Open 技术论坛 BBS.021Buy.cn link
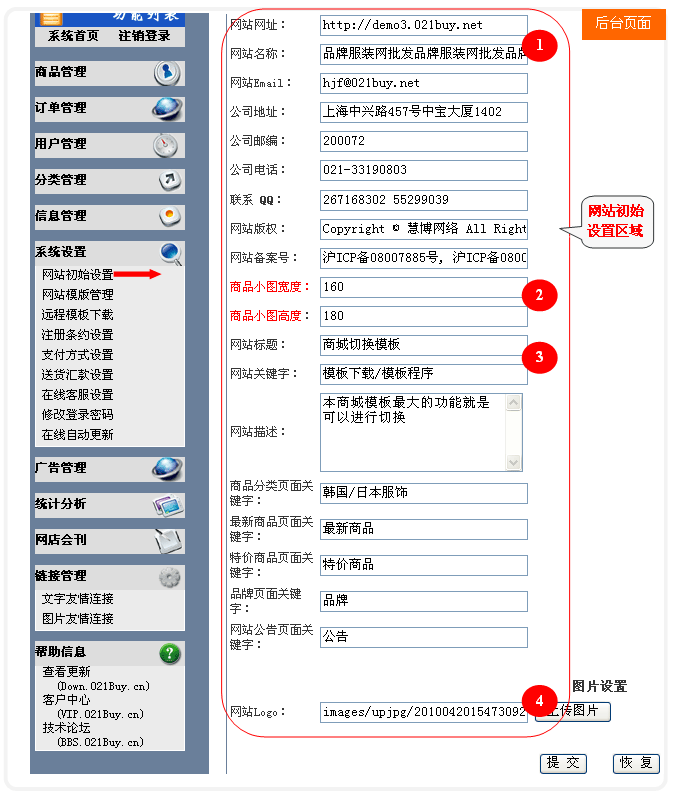Image resolution: width=674 pixels, height=795 pixels. tap(93, 735)
